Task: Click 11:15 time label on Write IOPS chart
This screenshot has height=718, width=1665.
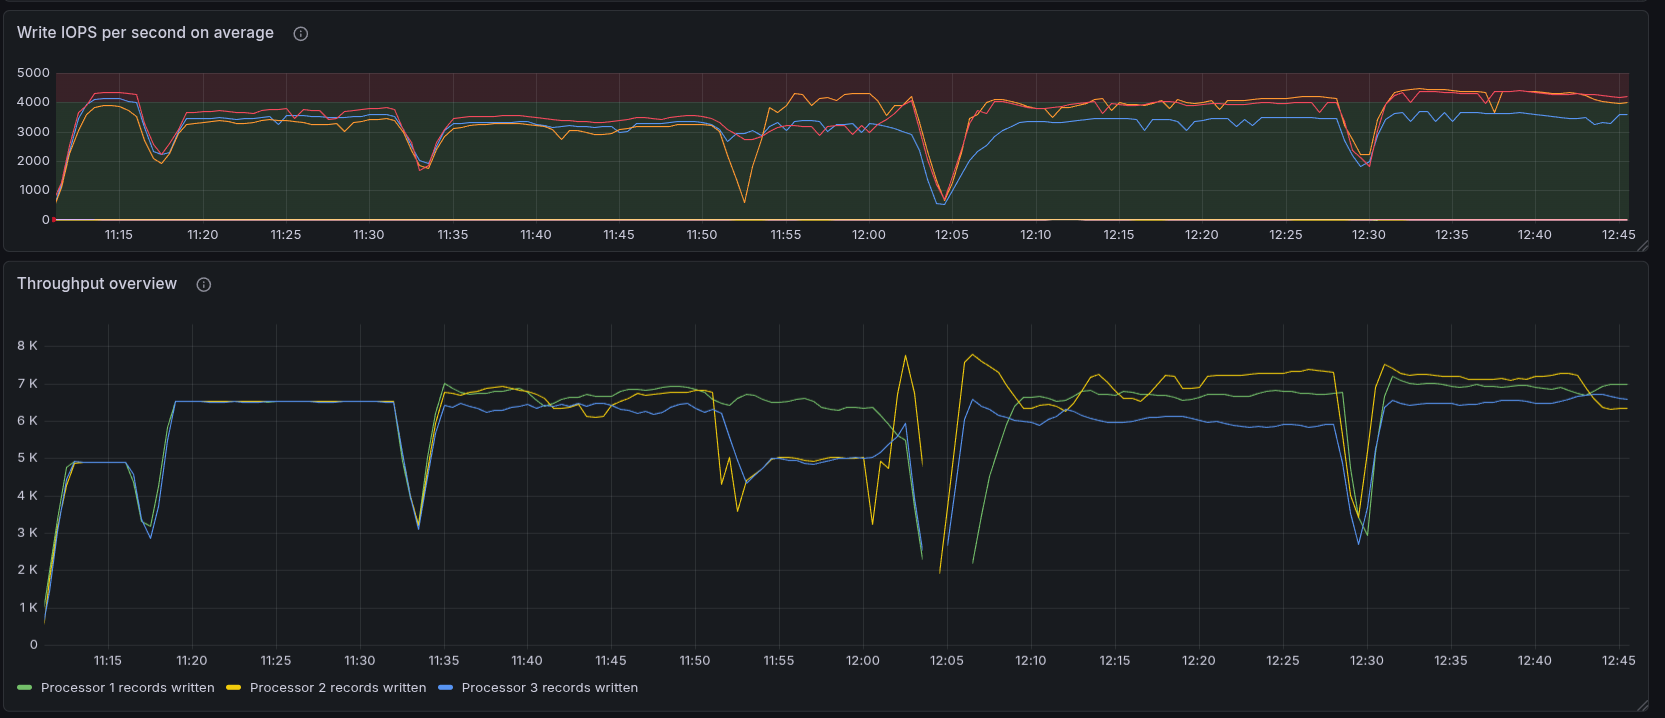Action: coord(118,235)
